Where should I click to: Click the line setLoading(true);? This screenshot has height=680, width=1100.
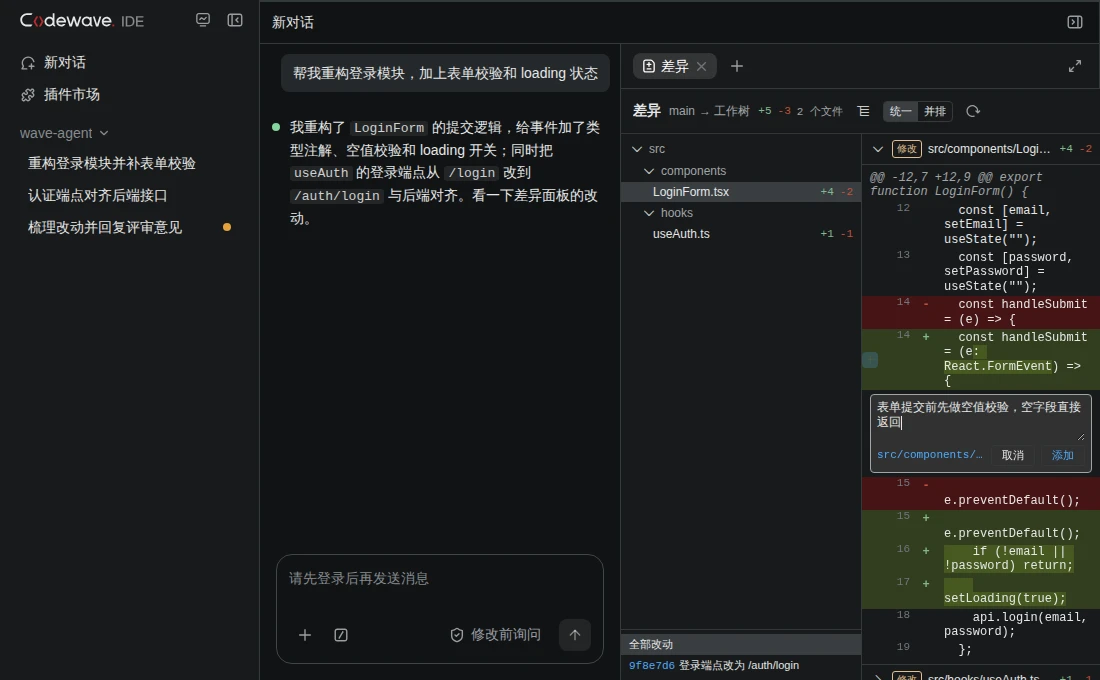[1005, 599]
